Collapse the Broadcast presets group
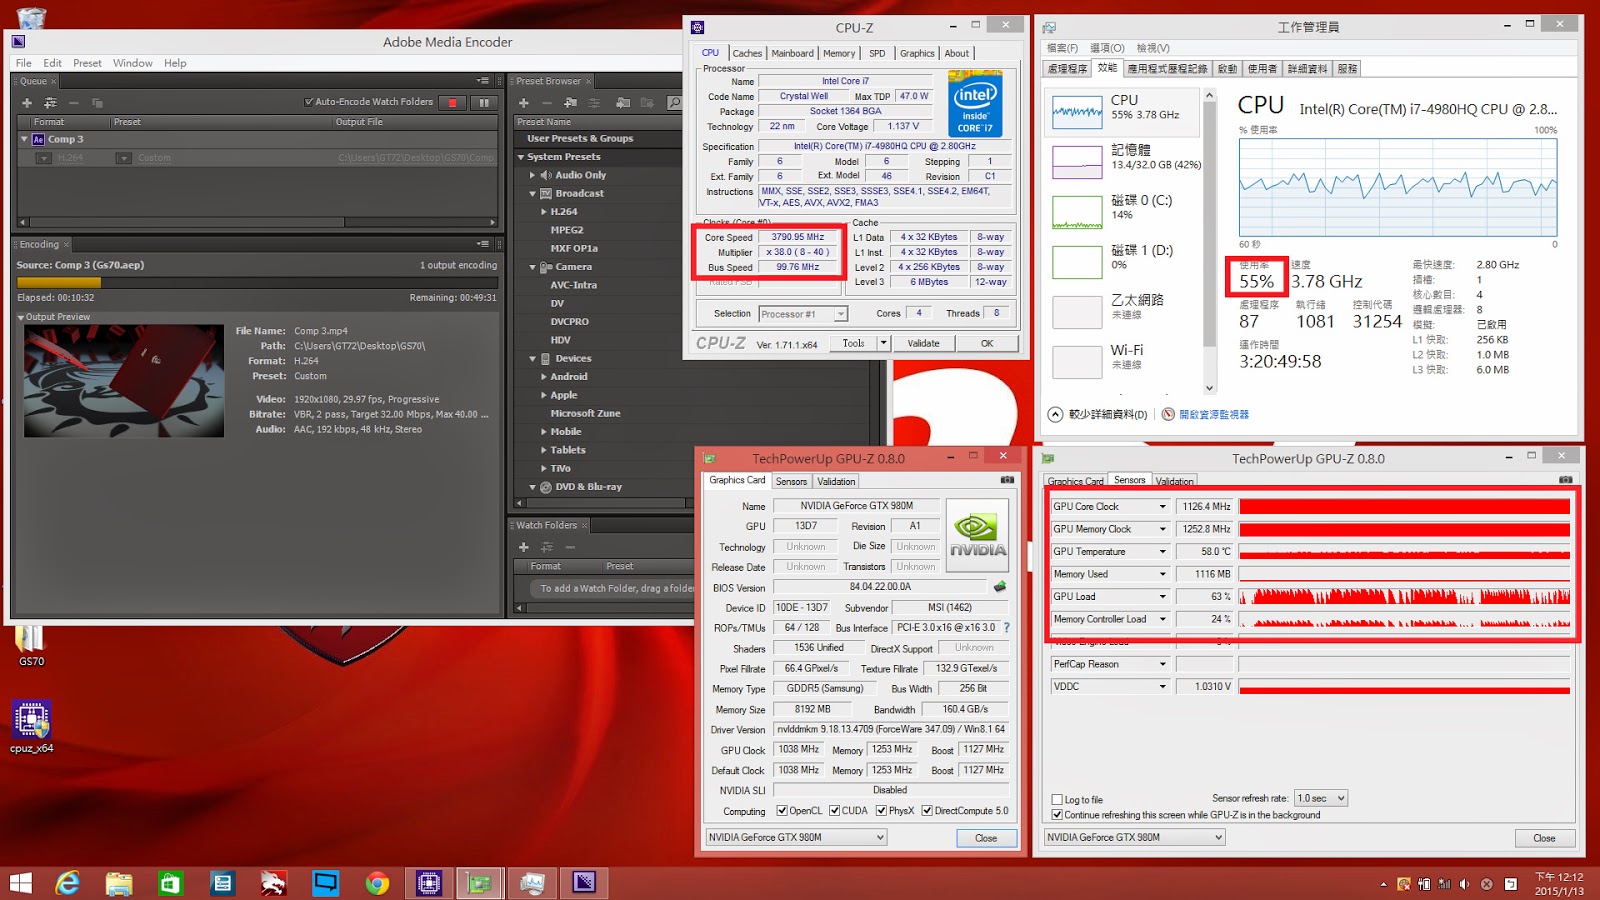Screen dimensions: 1600x900 (533, 194)
